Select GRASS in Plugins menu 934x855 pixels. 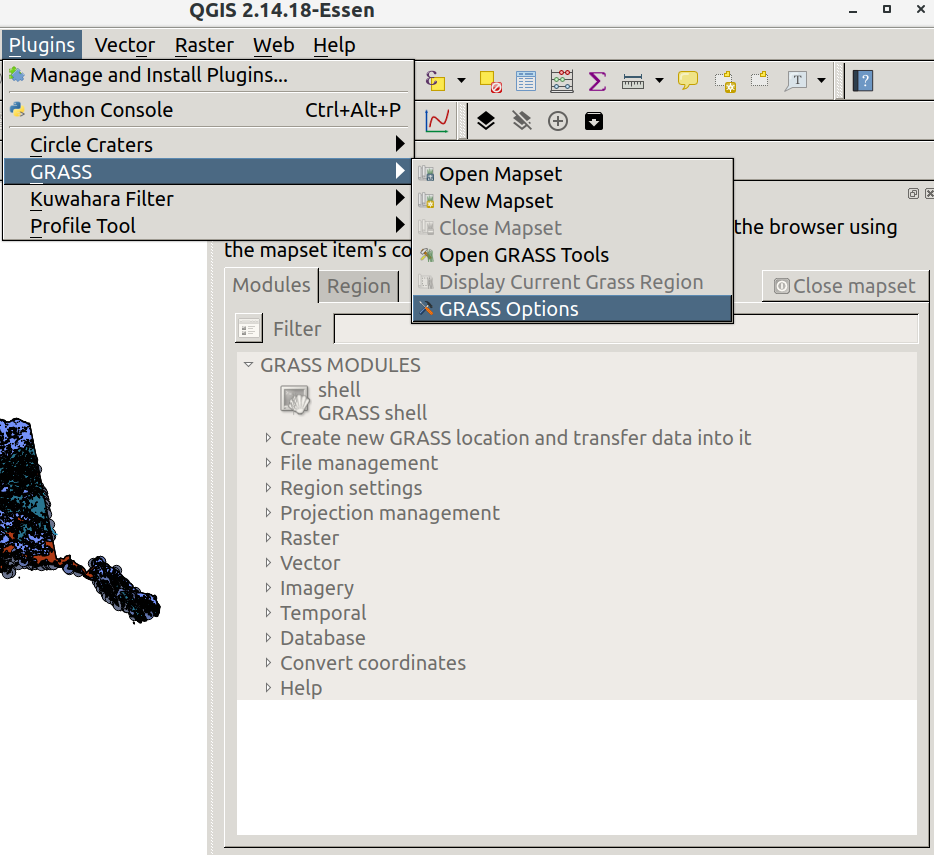208,172
